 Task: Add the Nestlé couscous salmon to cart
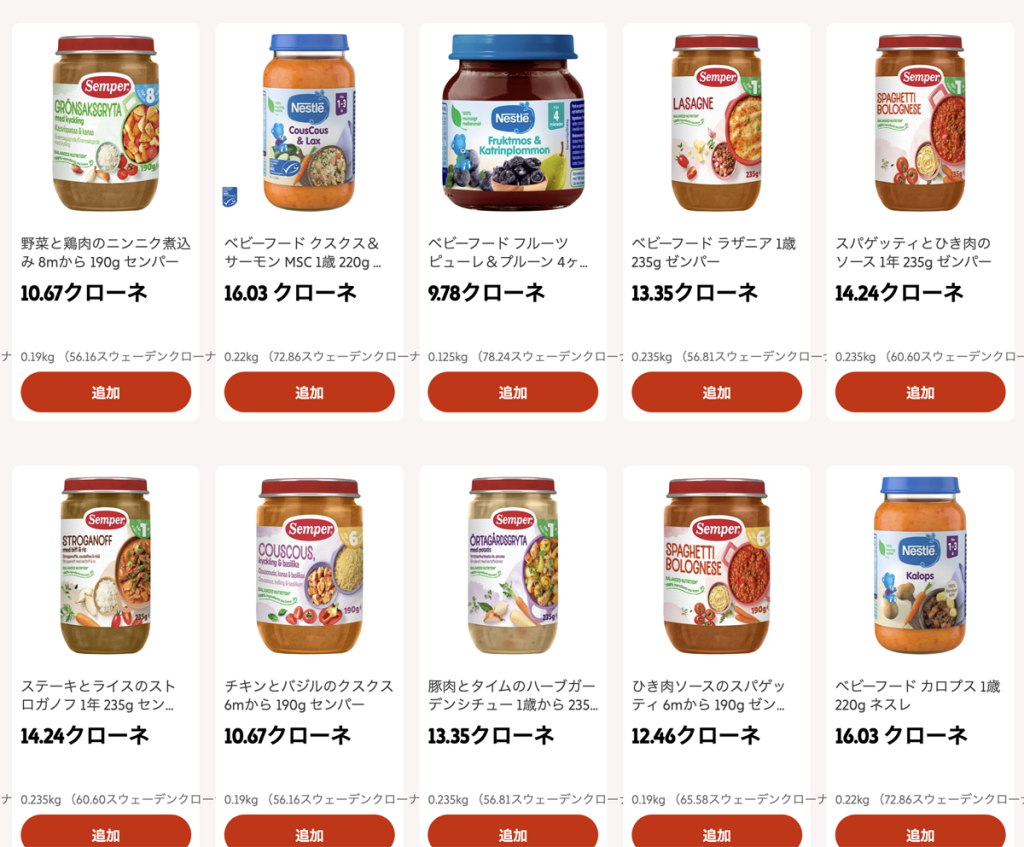[310, 392]
